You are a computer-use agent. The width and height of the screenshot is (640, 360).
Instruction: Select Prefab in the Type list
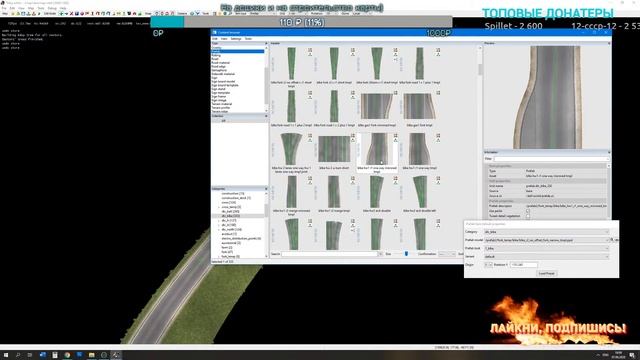[x=238, y=51]
